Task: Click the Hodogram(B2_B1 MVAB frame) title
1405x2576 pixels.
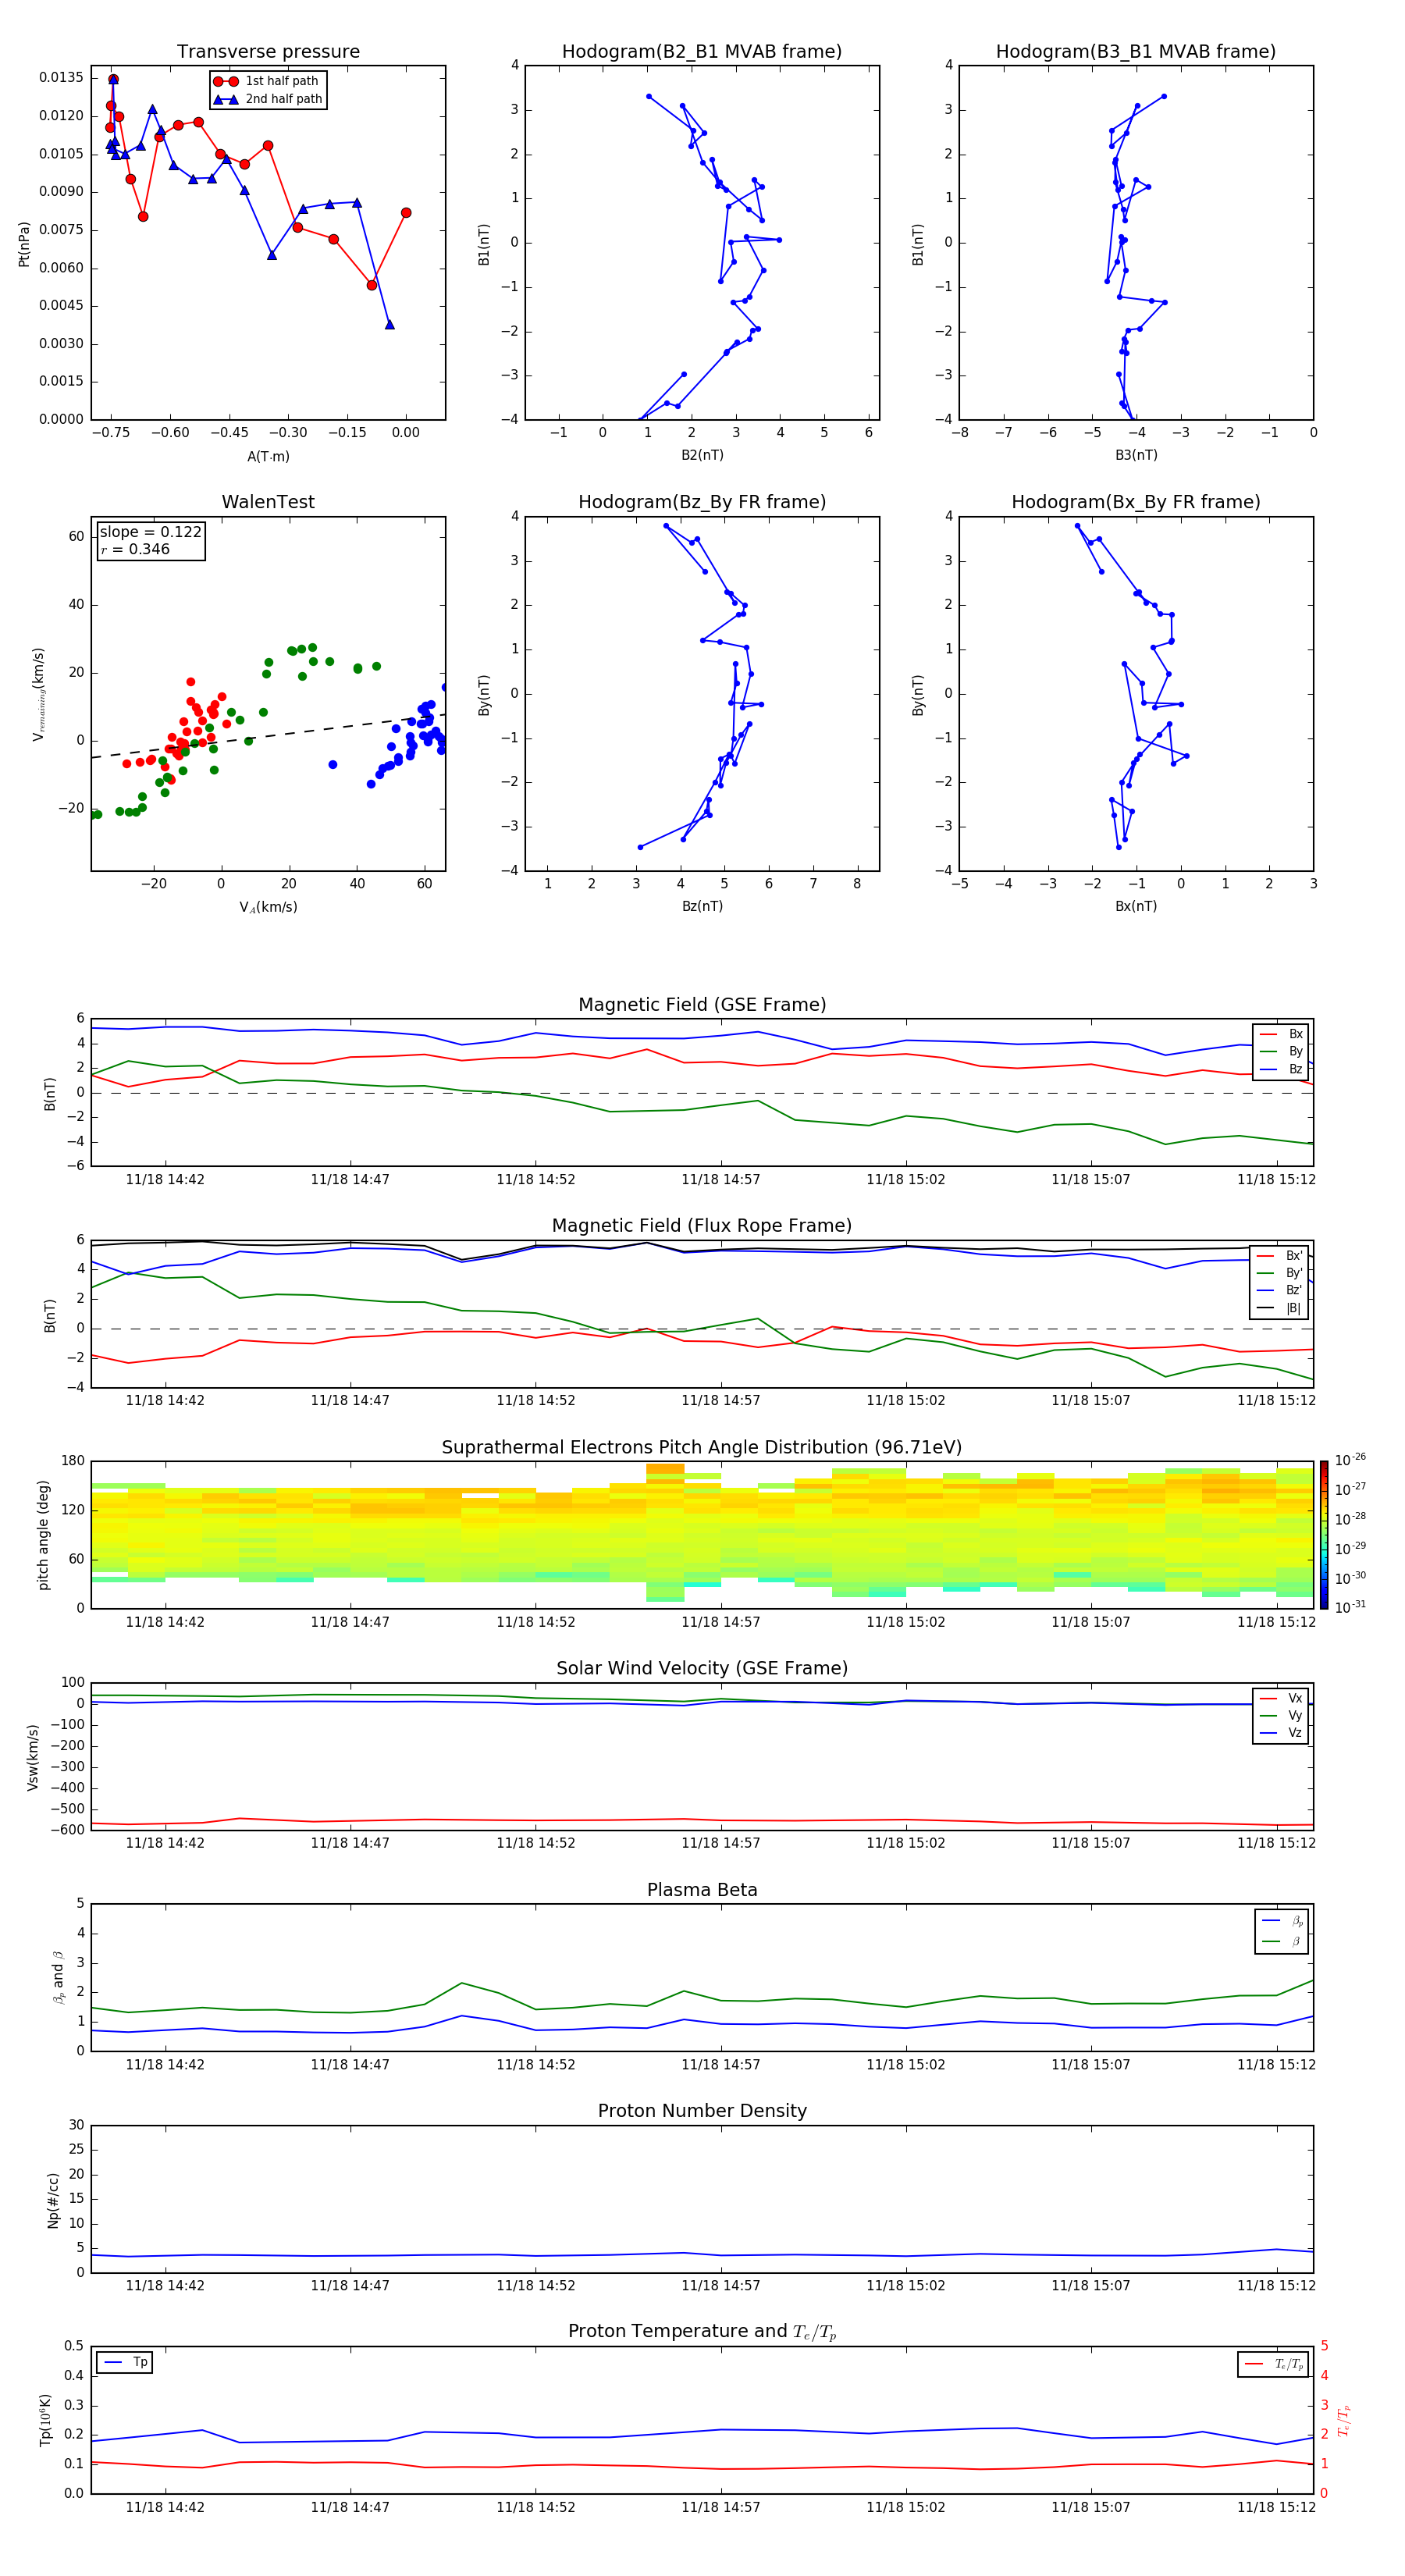Action: tap(702, 52)
